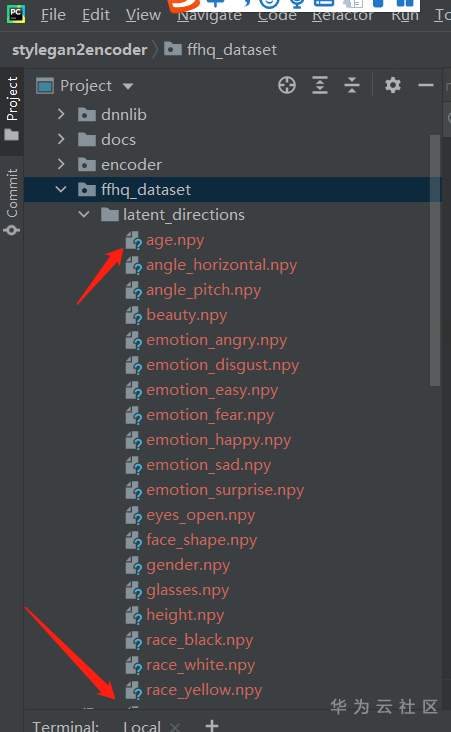Click the locate/select opened file crosshair icon
Screen dimensions: 451x732
coord(287,85)
